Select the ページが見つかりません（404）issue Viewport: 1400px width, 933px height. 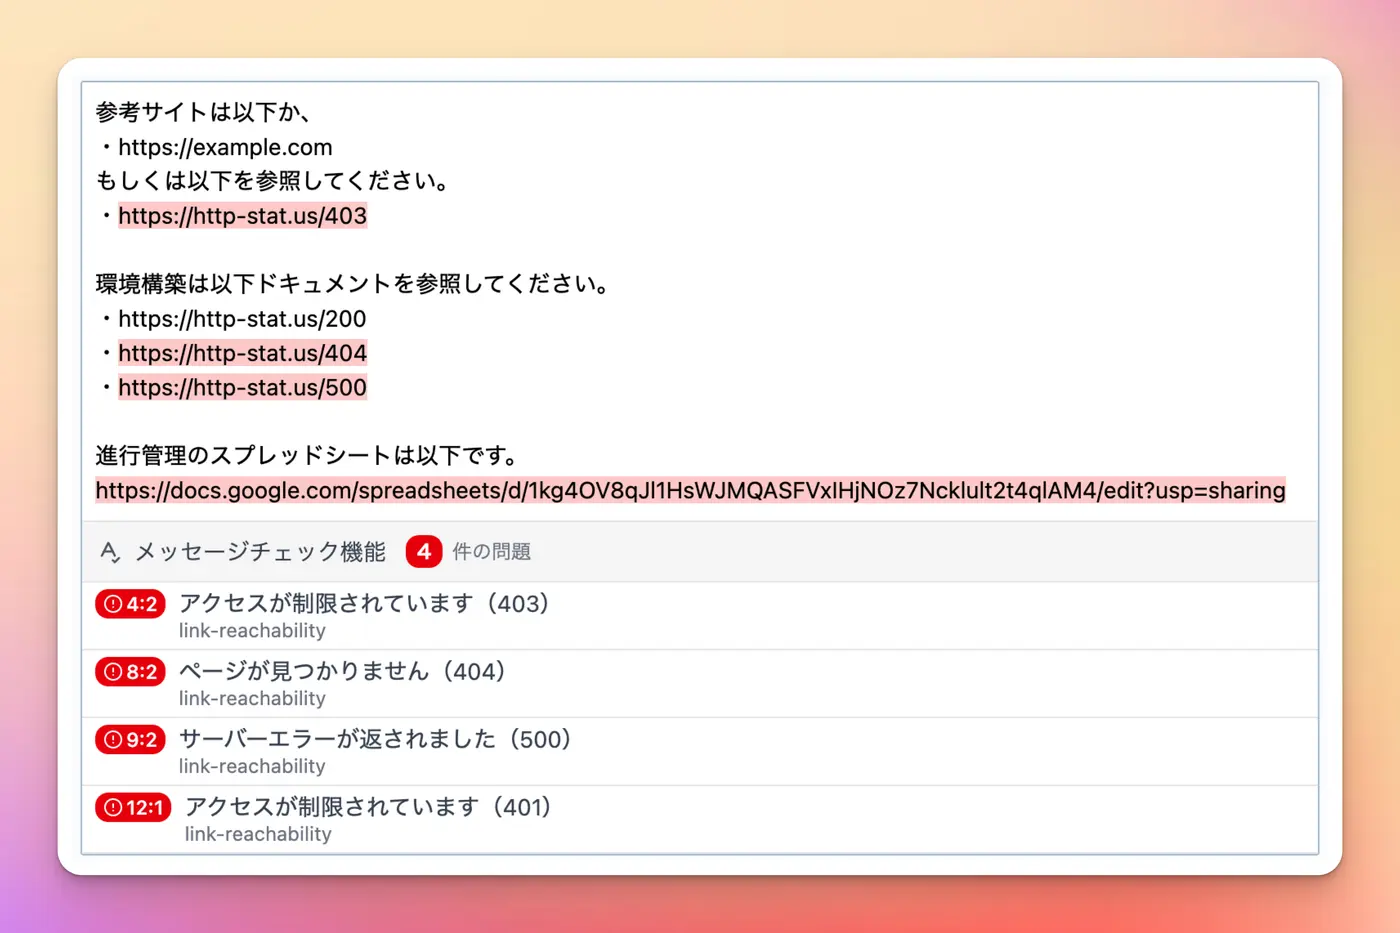699,684
